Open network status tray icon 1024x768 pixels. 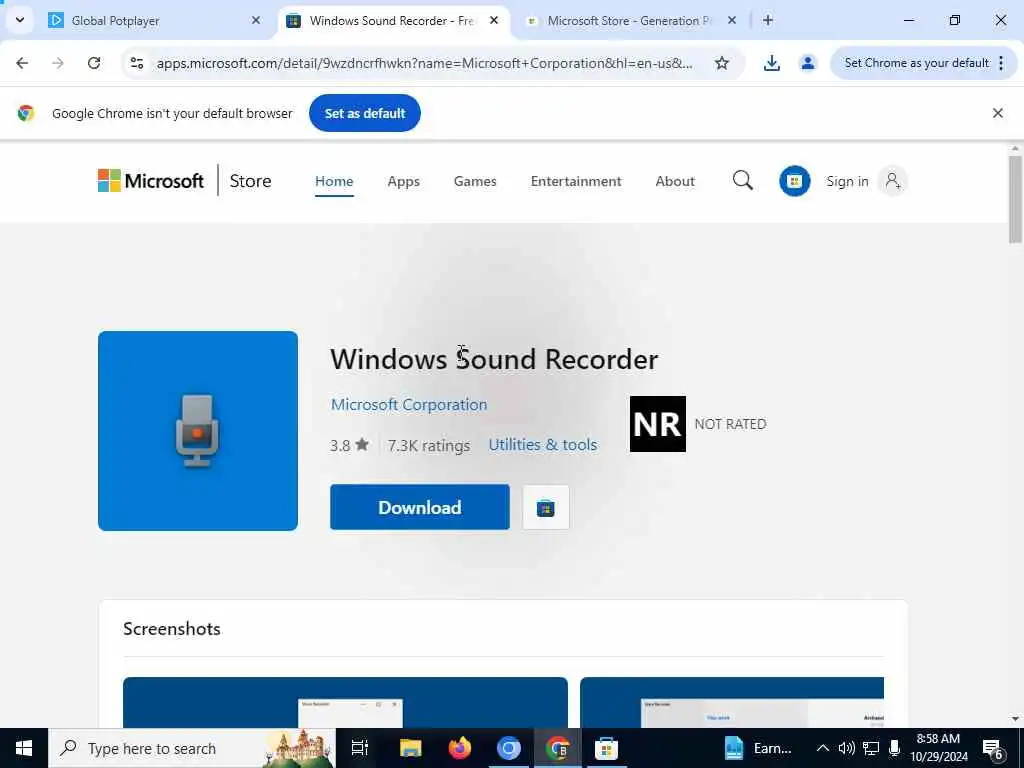tap(871, 748)
